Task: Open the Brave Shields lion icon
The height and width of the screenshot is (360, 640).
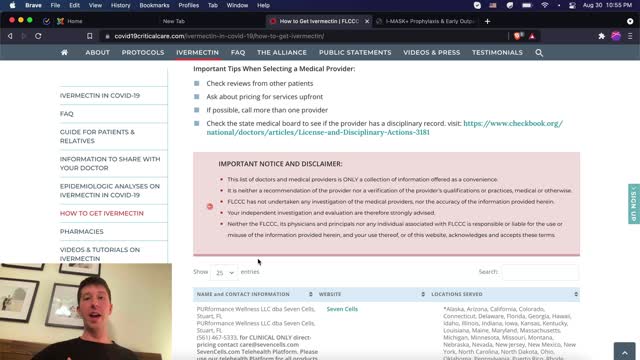Action: pos(518,36)
